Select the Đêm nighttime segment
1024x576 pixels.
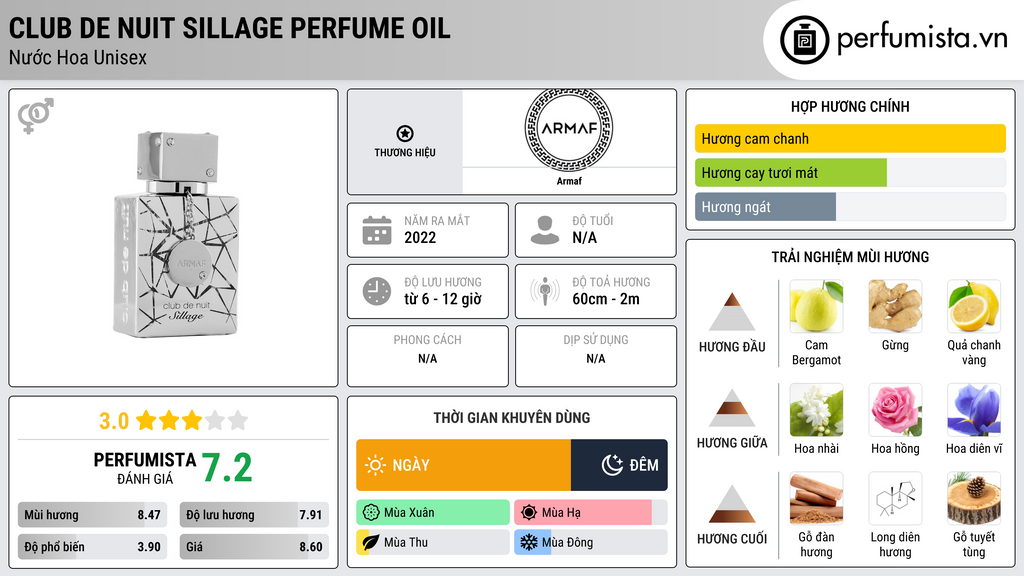pyautogui.click(x=619, y=465)
